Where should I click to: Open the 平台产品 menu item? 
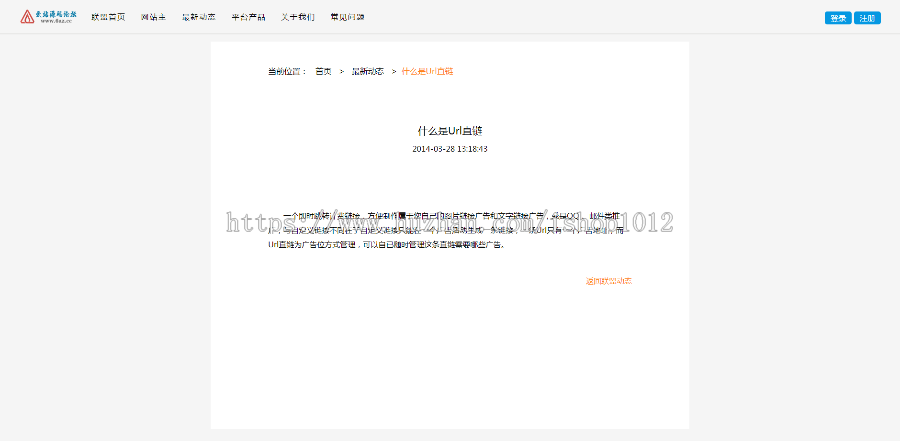tap(248, 18)
